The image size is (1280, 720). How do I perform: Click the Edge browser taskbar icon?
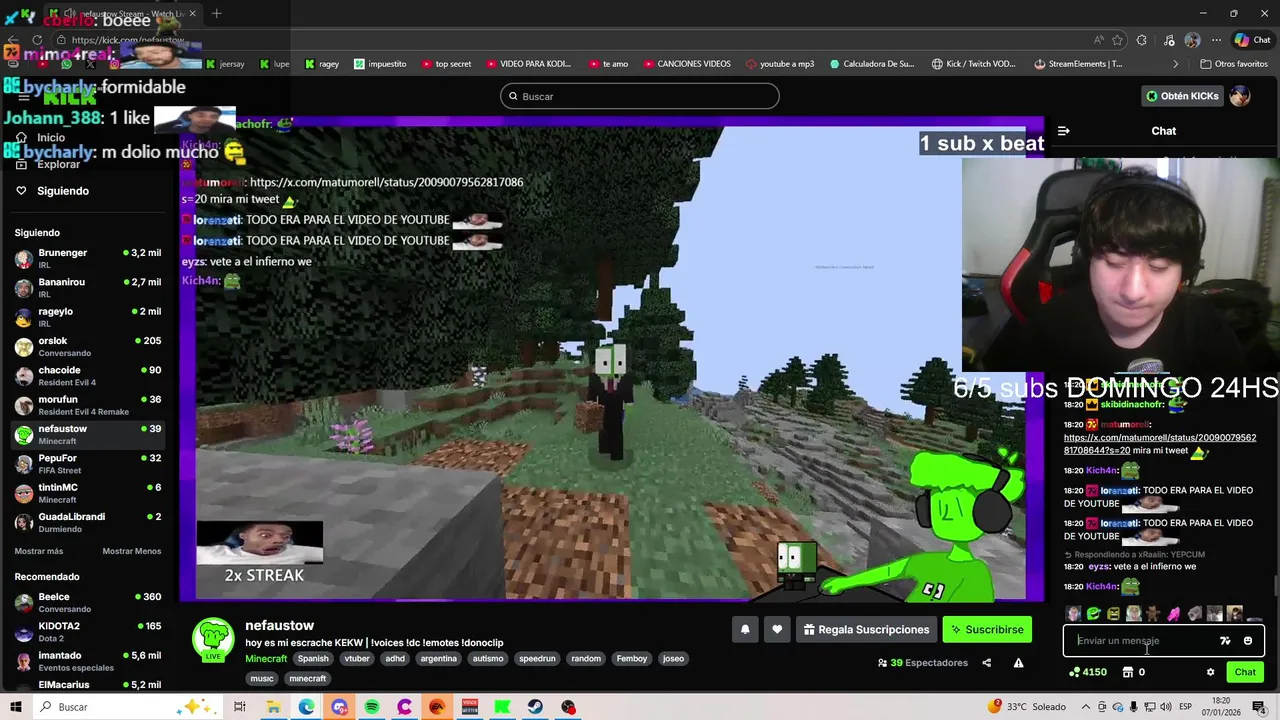click(x=306, y=707)
